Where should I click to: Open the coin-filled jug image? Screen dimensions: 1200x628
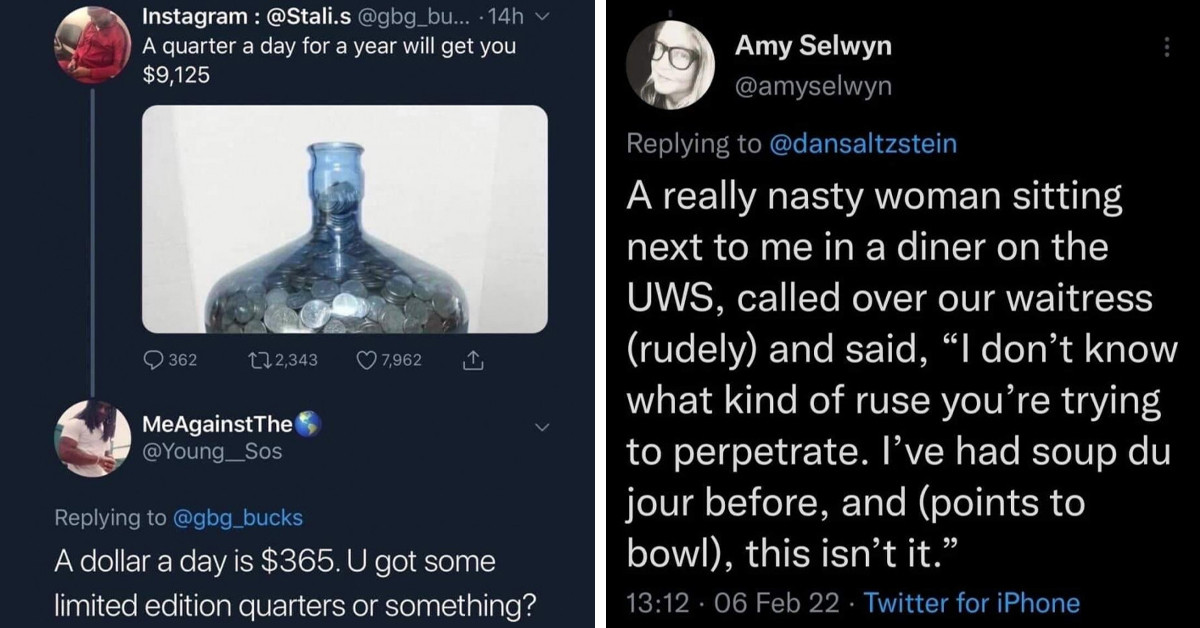click(345, 219)
